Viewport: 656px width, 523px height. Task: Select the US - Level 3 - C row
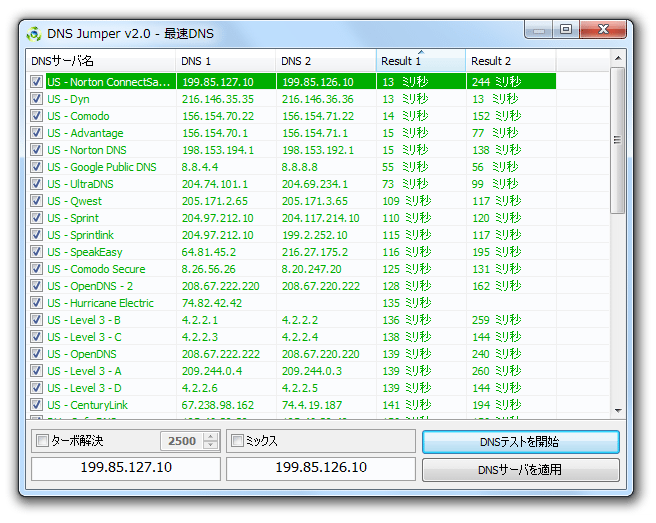pyautogui.click(x=291, y=337)
